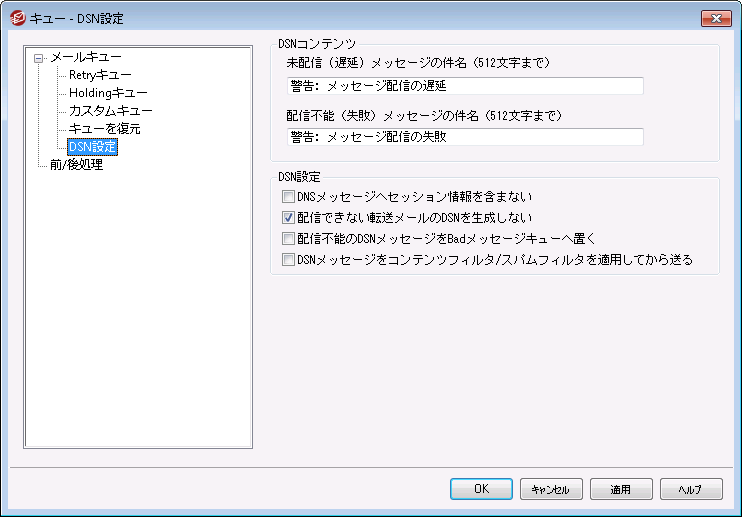Open the Retryキュー settings page
This screenshot has height=517, width=742.
click(x=100, y=75)
